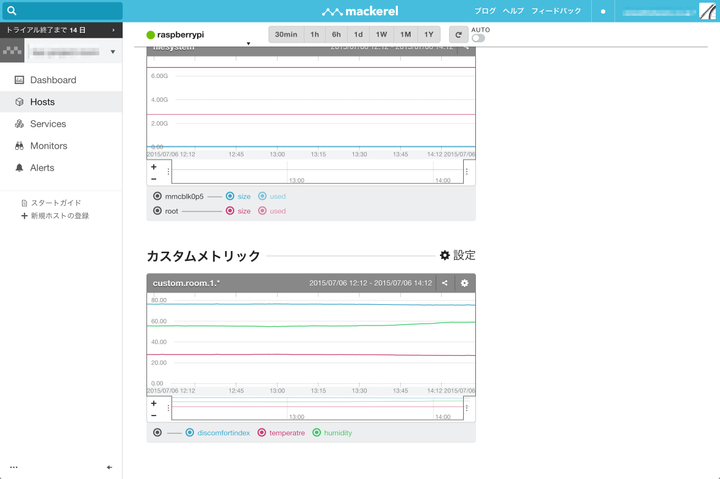Viewport: 720px width, 479px height.
Task: Grab filesystem range selector left handle
Action: [x=169, y=172]
